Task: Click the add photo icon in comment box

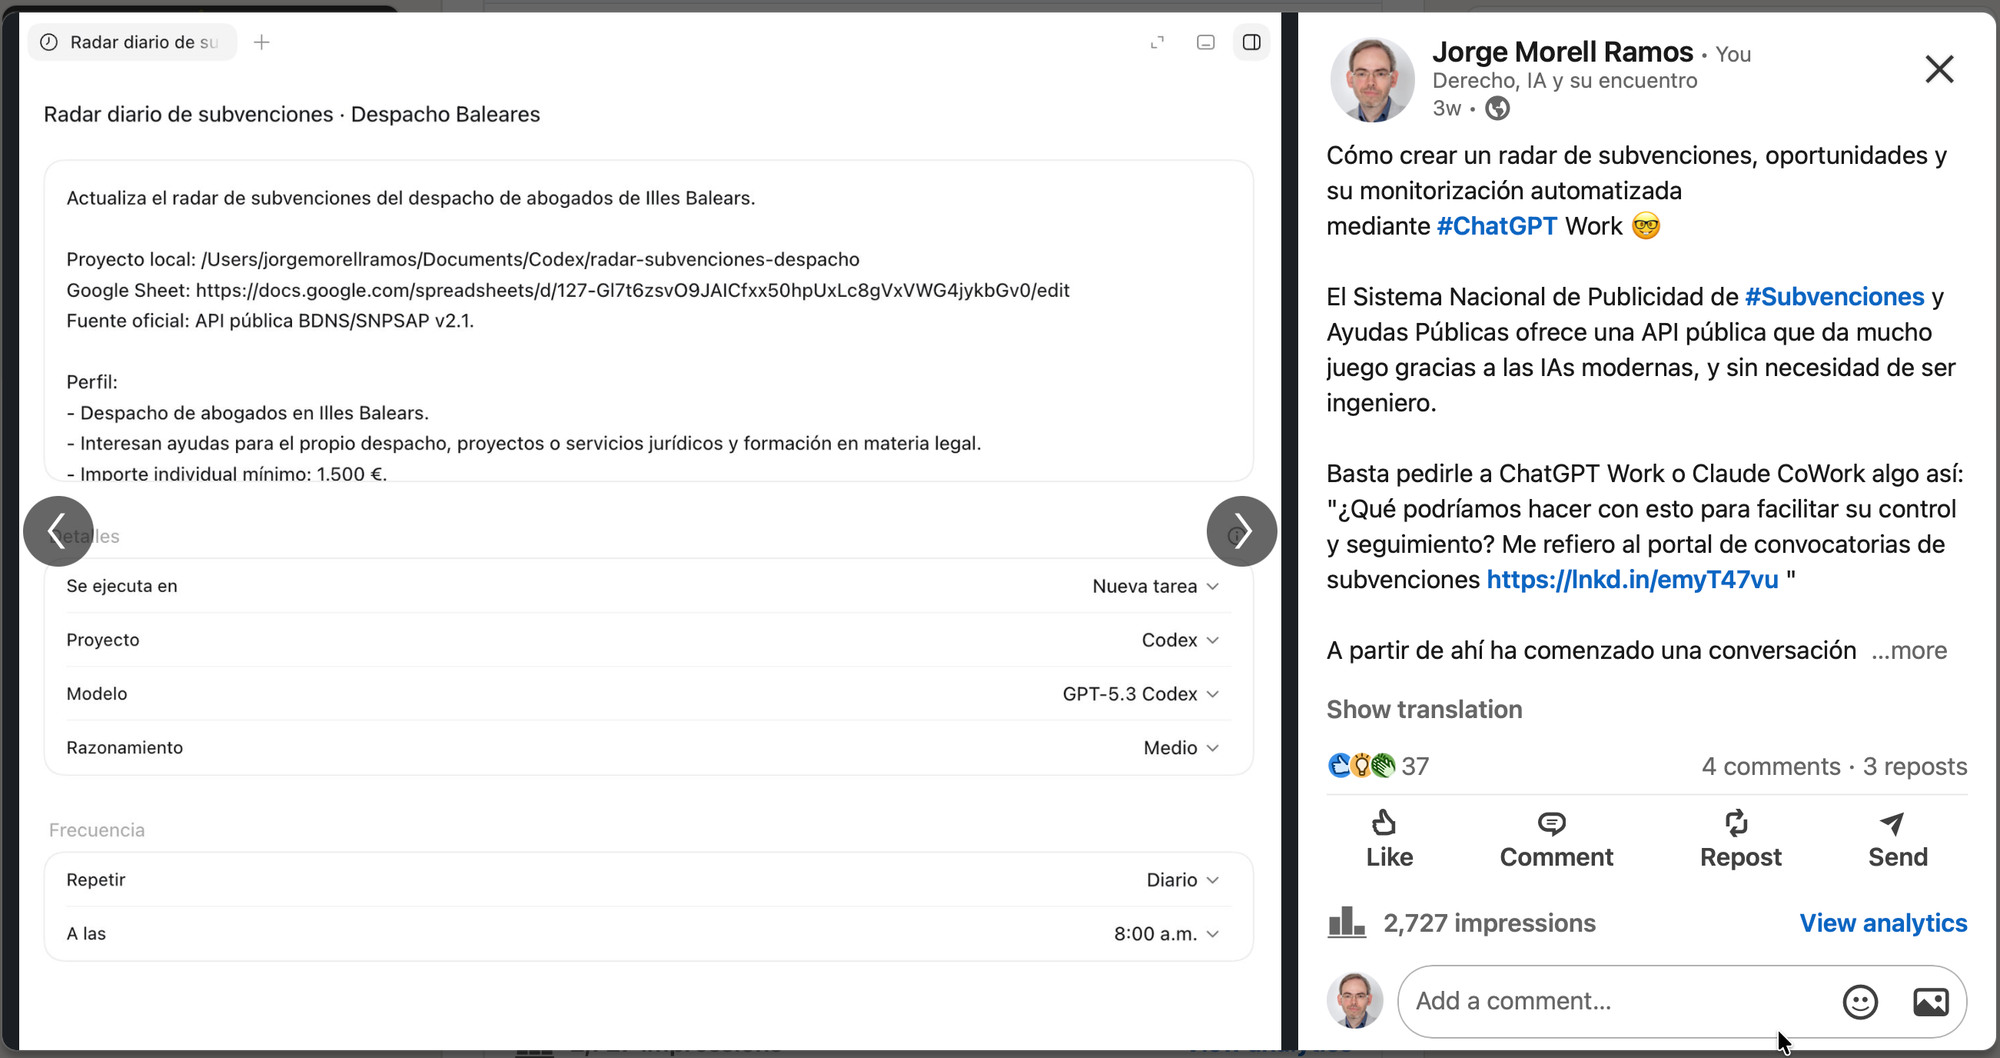Action: pyautogui.click(x=1931, y=1001)
